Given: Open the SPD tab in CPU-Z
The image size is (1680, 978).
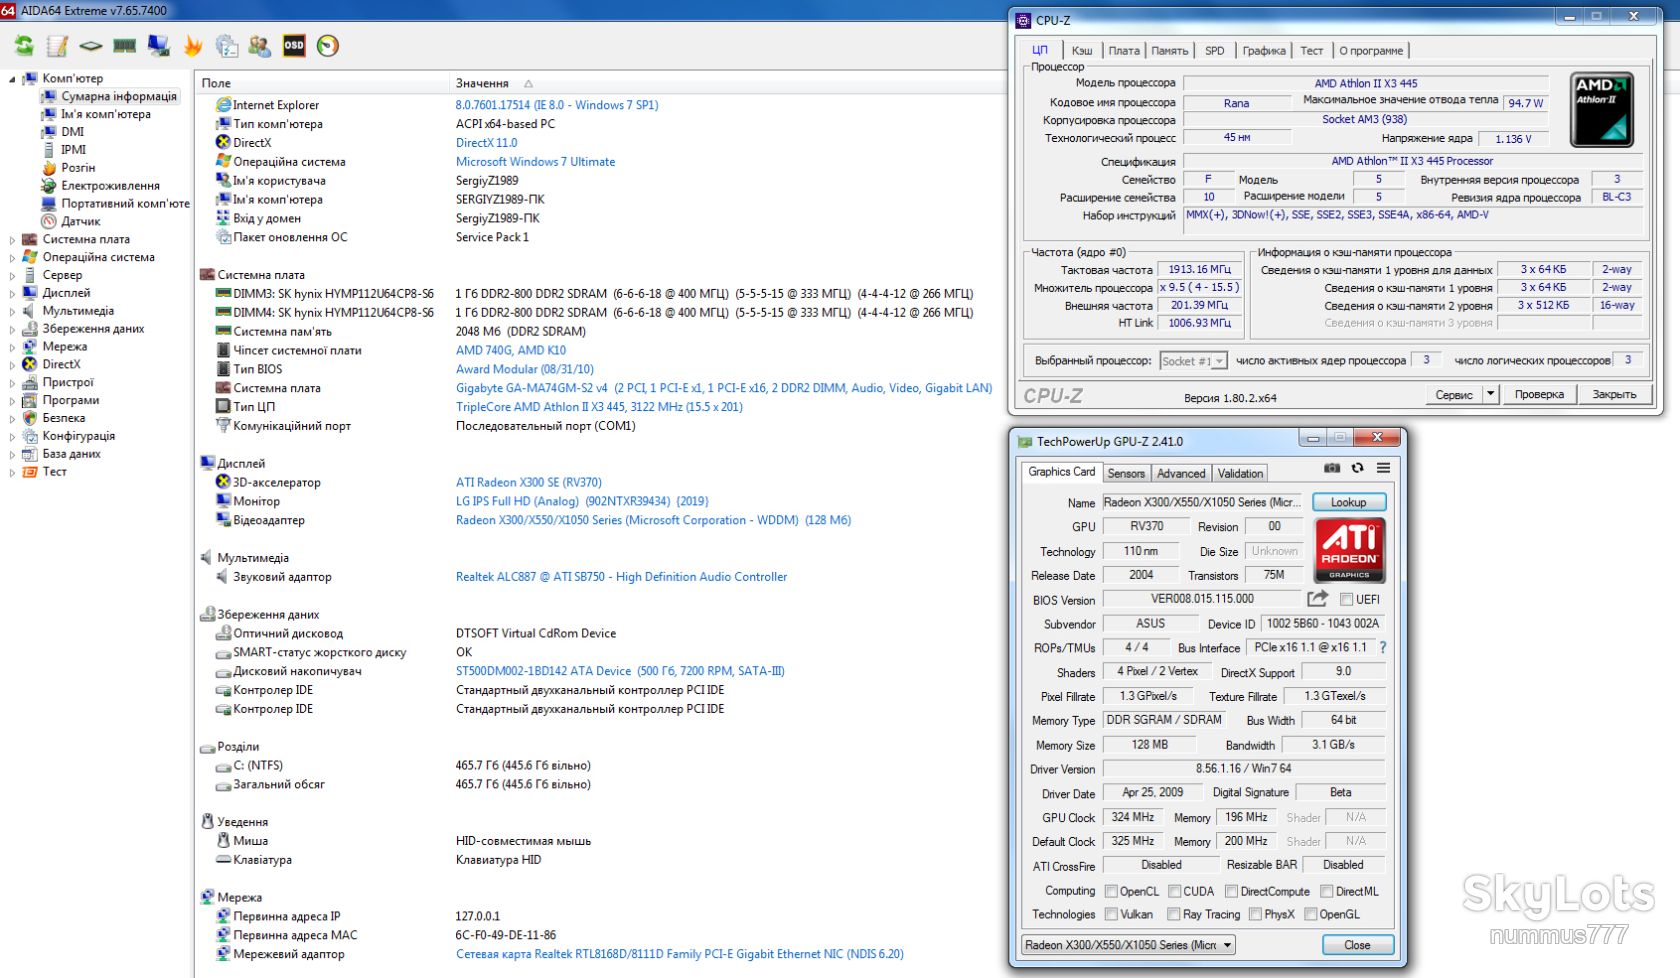Looking at the screenshot, I should [1215, 51].
